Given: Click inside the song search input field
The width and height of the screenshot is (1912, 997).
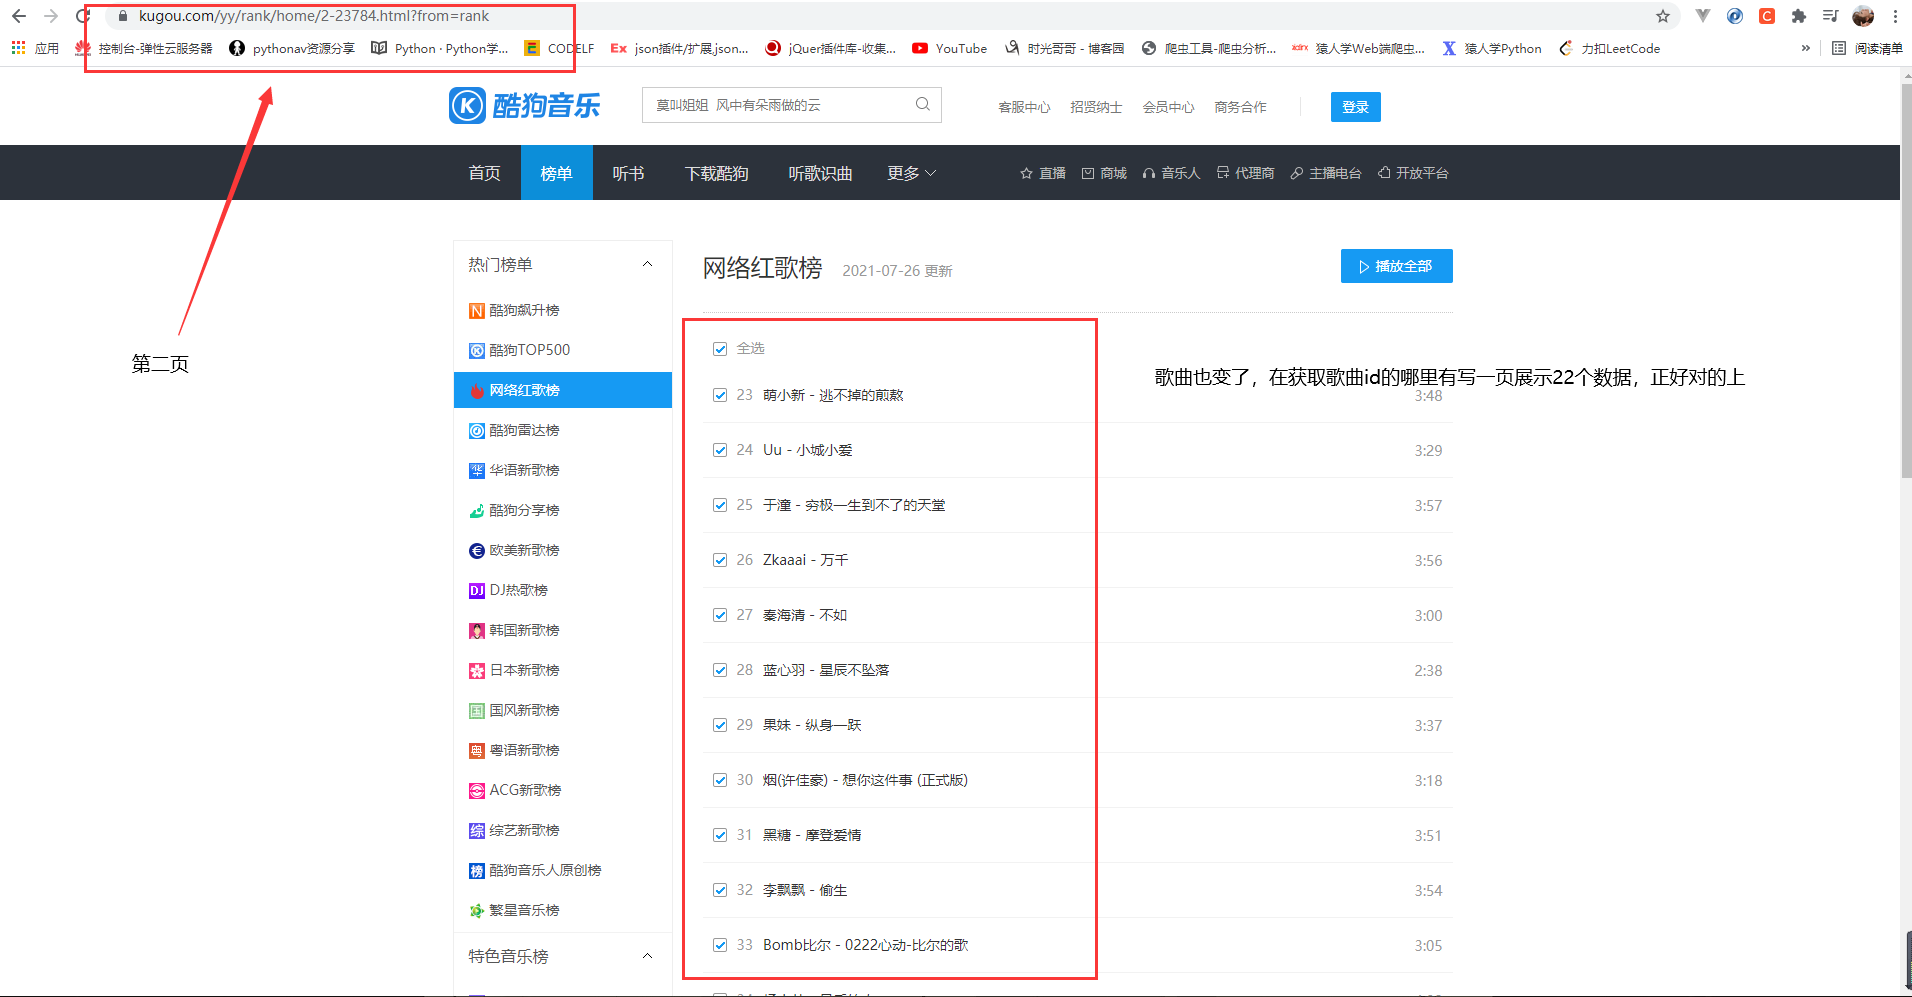Looking at the screenshot, I should [x=780, y=104].
